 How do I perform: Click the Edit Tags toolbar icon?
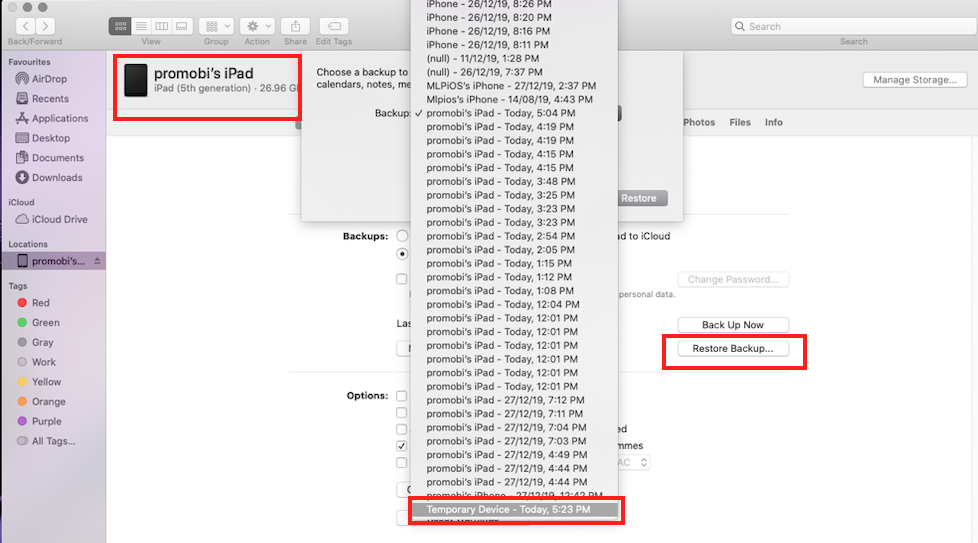click(x=334, y=26)
